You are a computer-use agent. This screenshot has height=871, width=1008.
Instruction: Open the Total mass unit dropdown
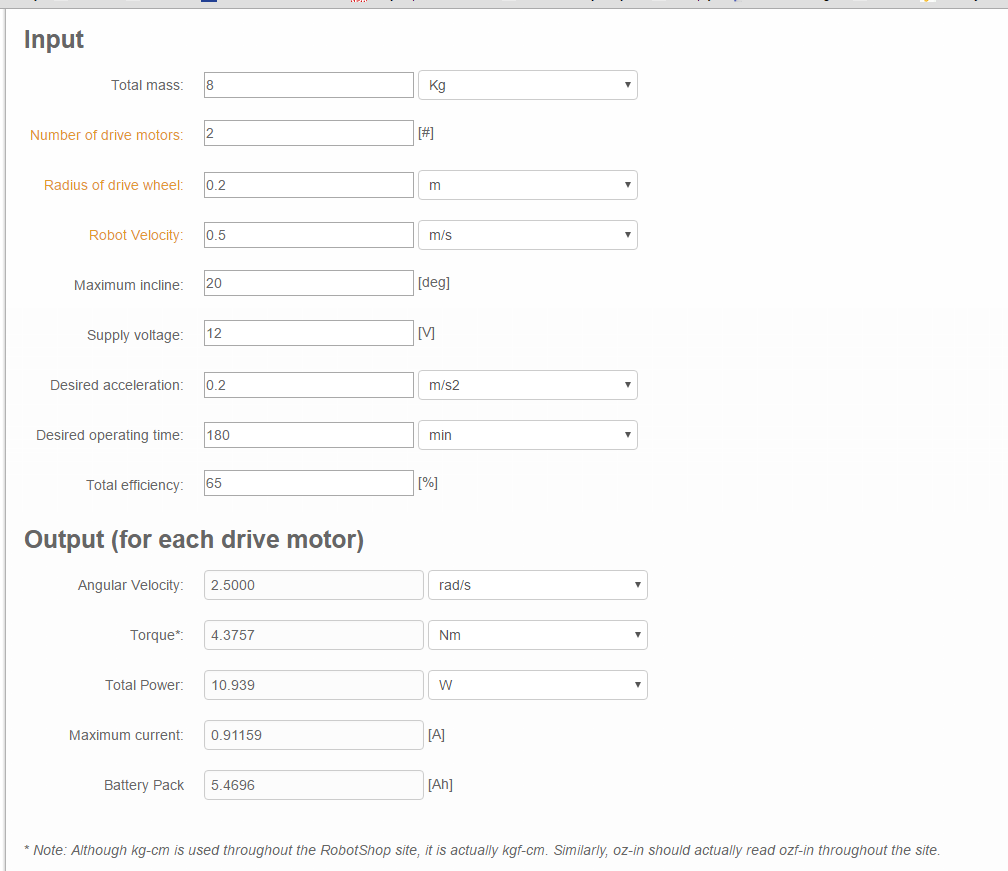point(527,85)
